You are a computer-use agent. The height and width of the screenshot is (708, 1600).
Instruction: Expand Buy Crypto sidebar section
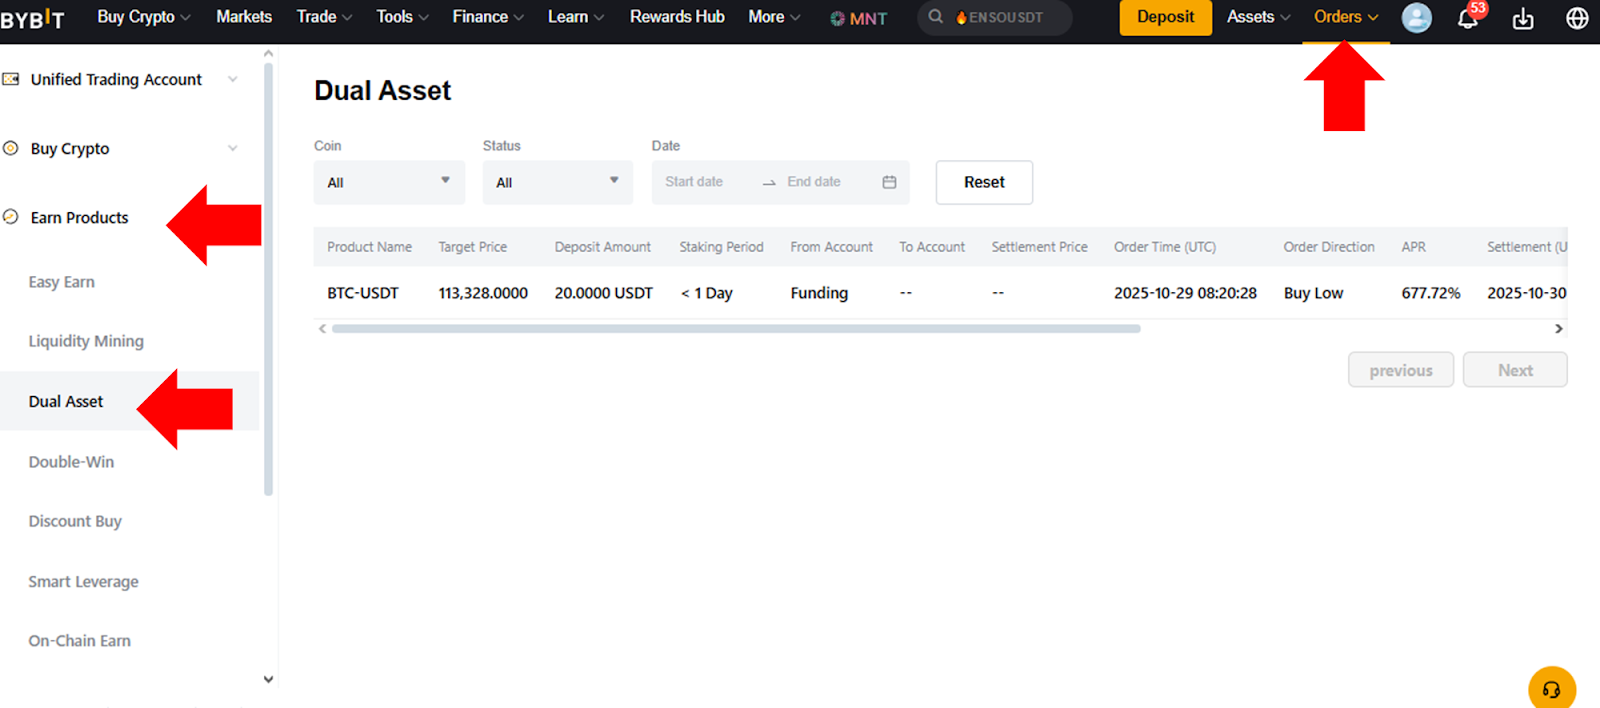point(232,148)
